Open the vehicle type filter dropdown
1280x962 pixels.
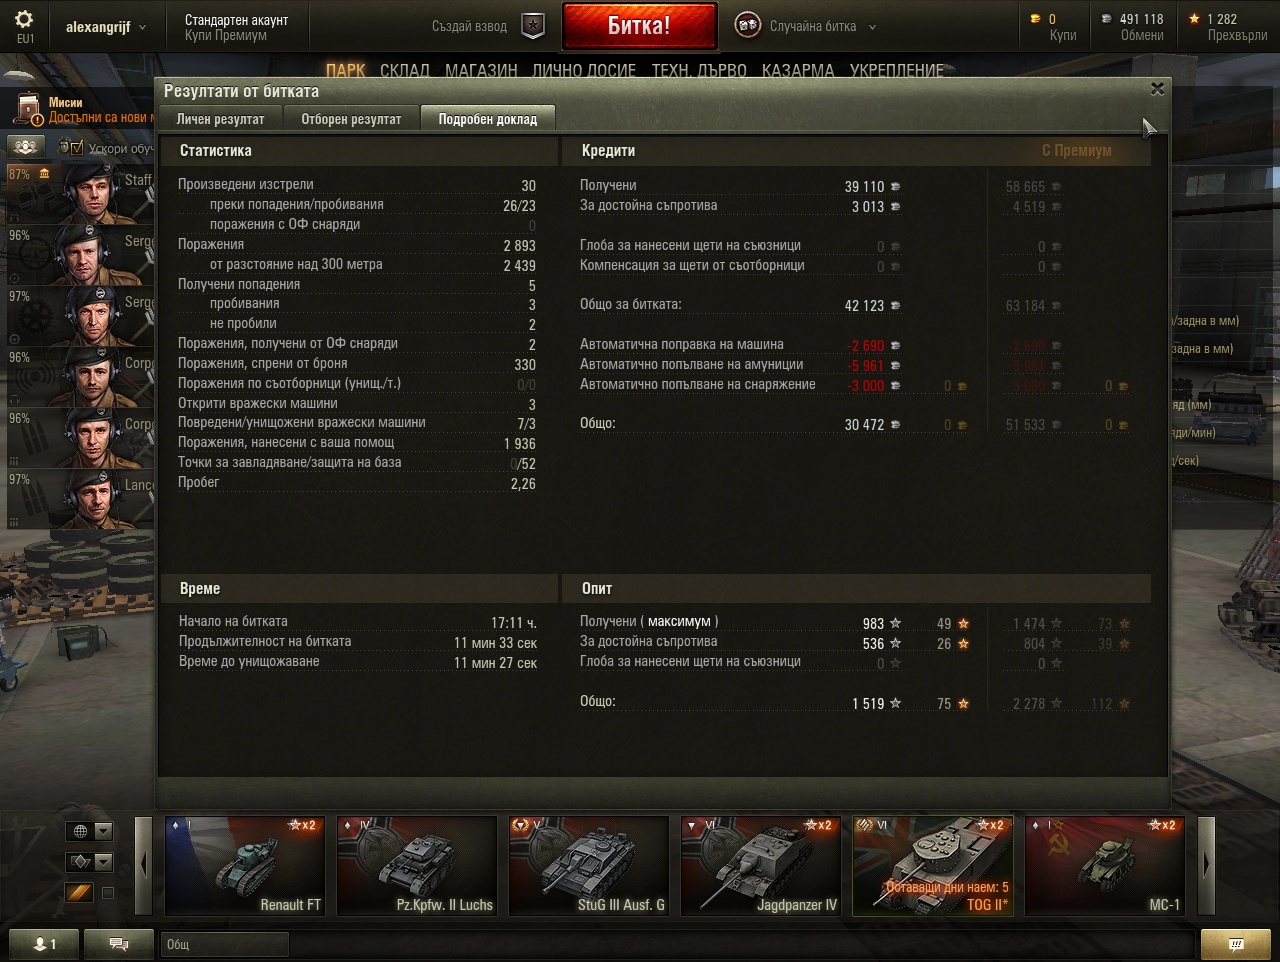(x=89, y=862)
